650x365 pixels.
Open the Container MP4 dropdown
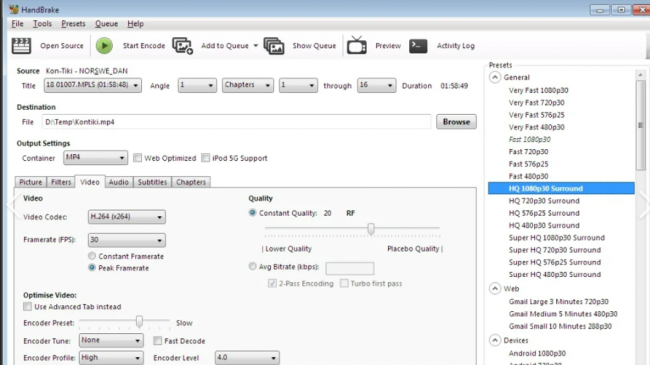click(96, 158)
